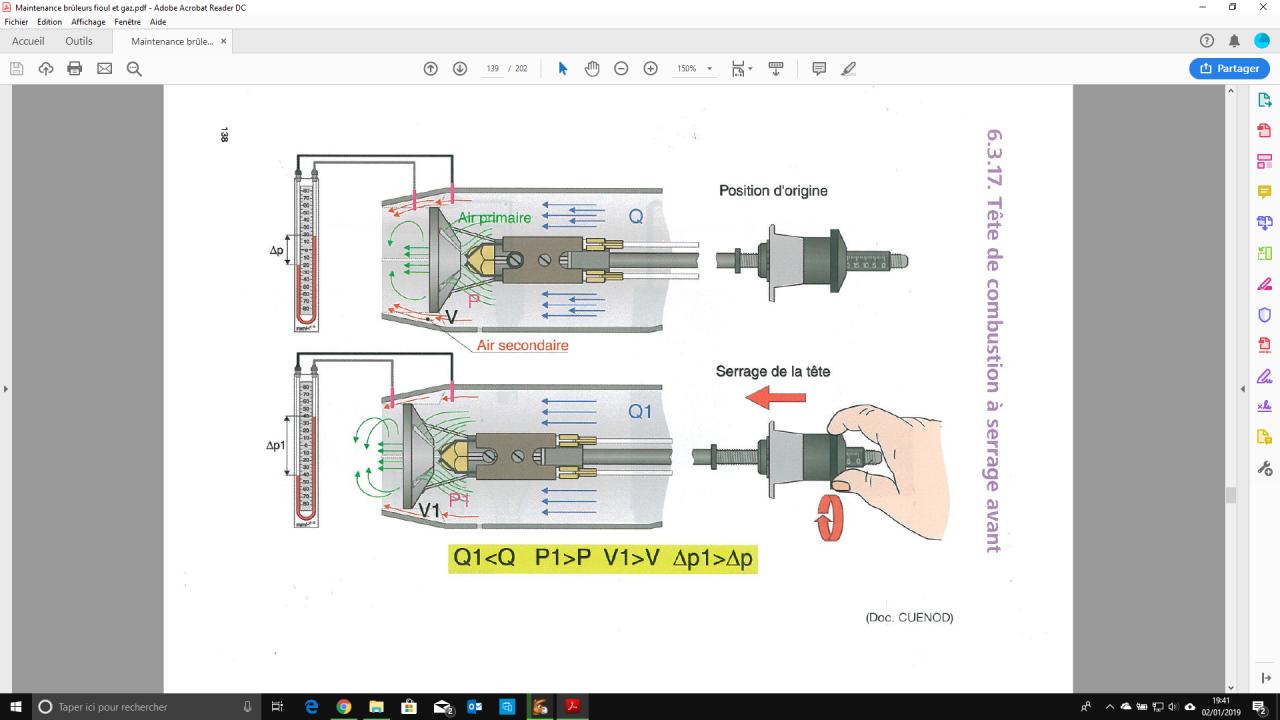Open the Edition menu

49,21
